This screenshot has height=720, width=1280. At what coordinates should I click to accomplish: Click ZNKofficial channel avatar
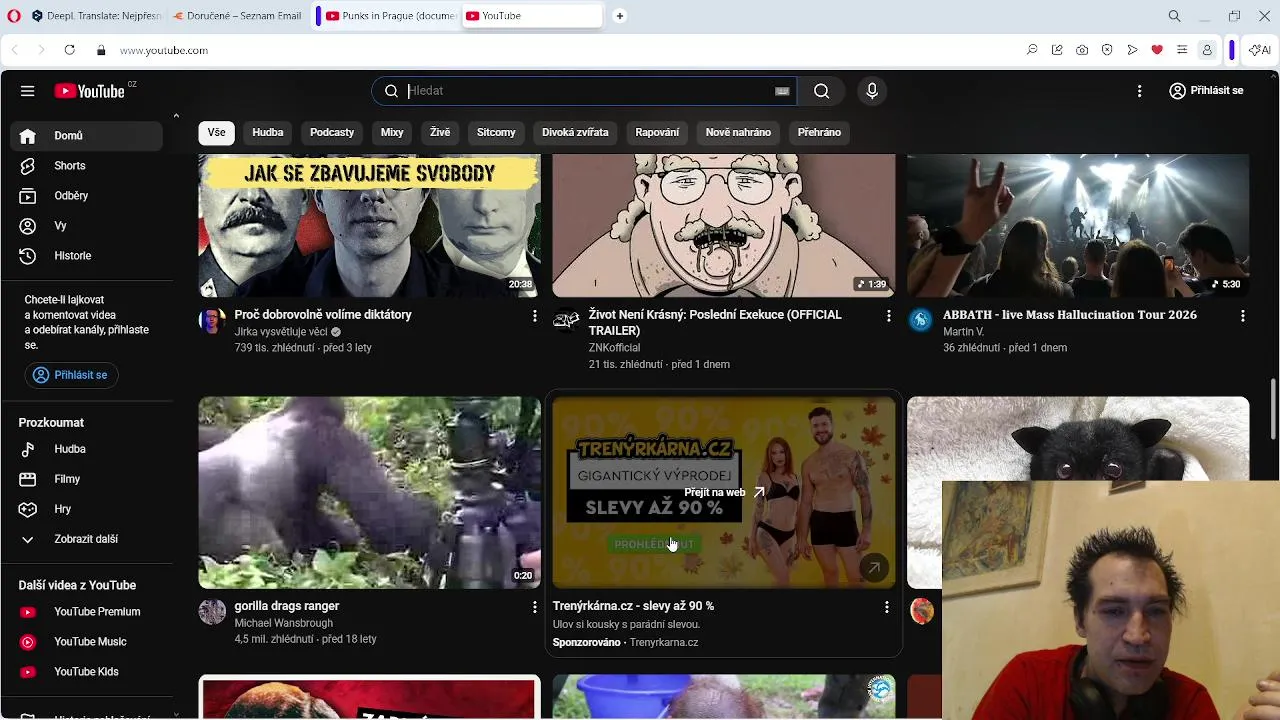566,320
